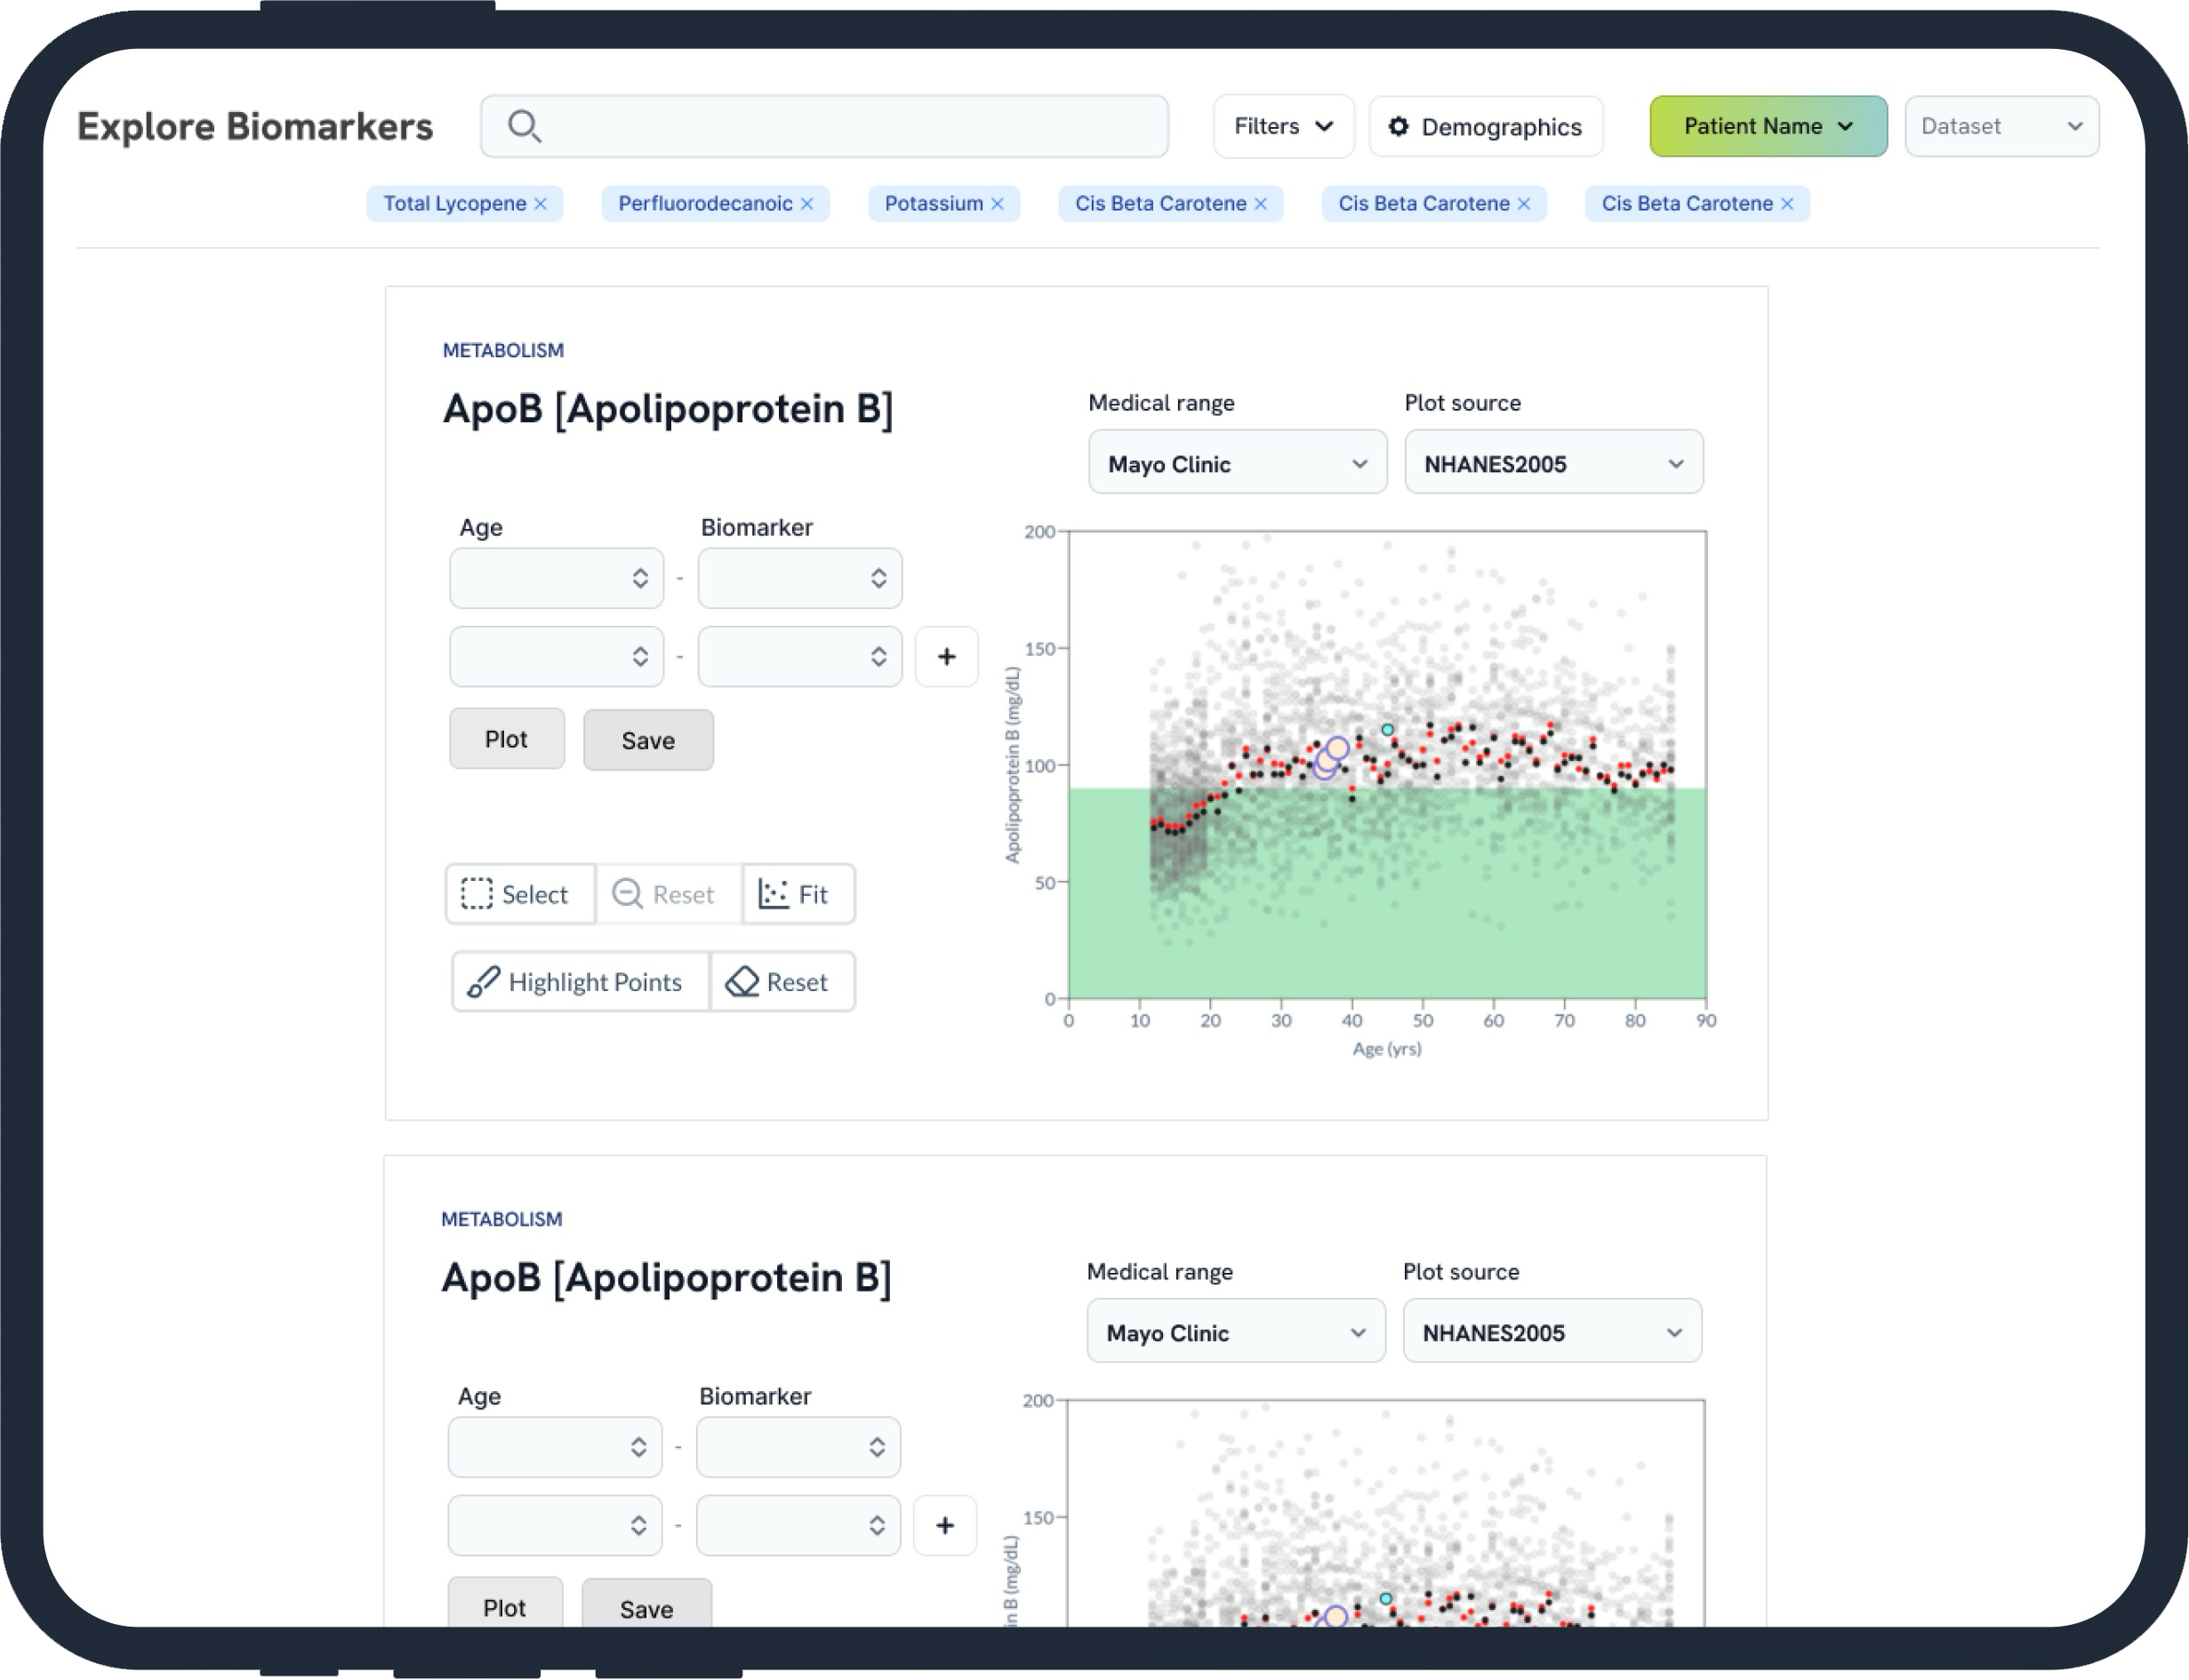Image resolution: width=2189 pixels, height=1680 pixels.
Task: Click the Potassium tag label
Action: click(934, 204)
